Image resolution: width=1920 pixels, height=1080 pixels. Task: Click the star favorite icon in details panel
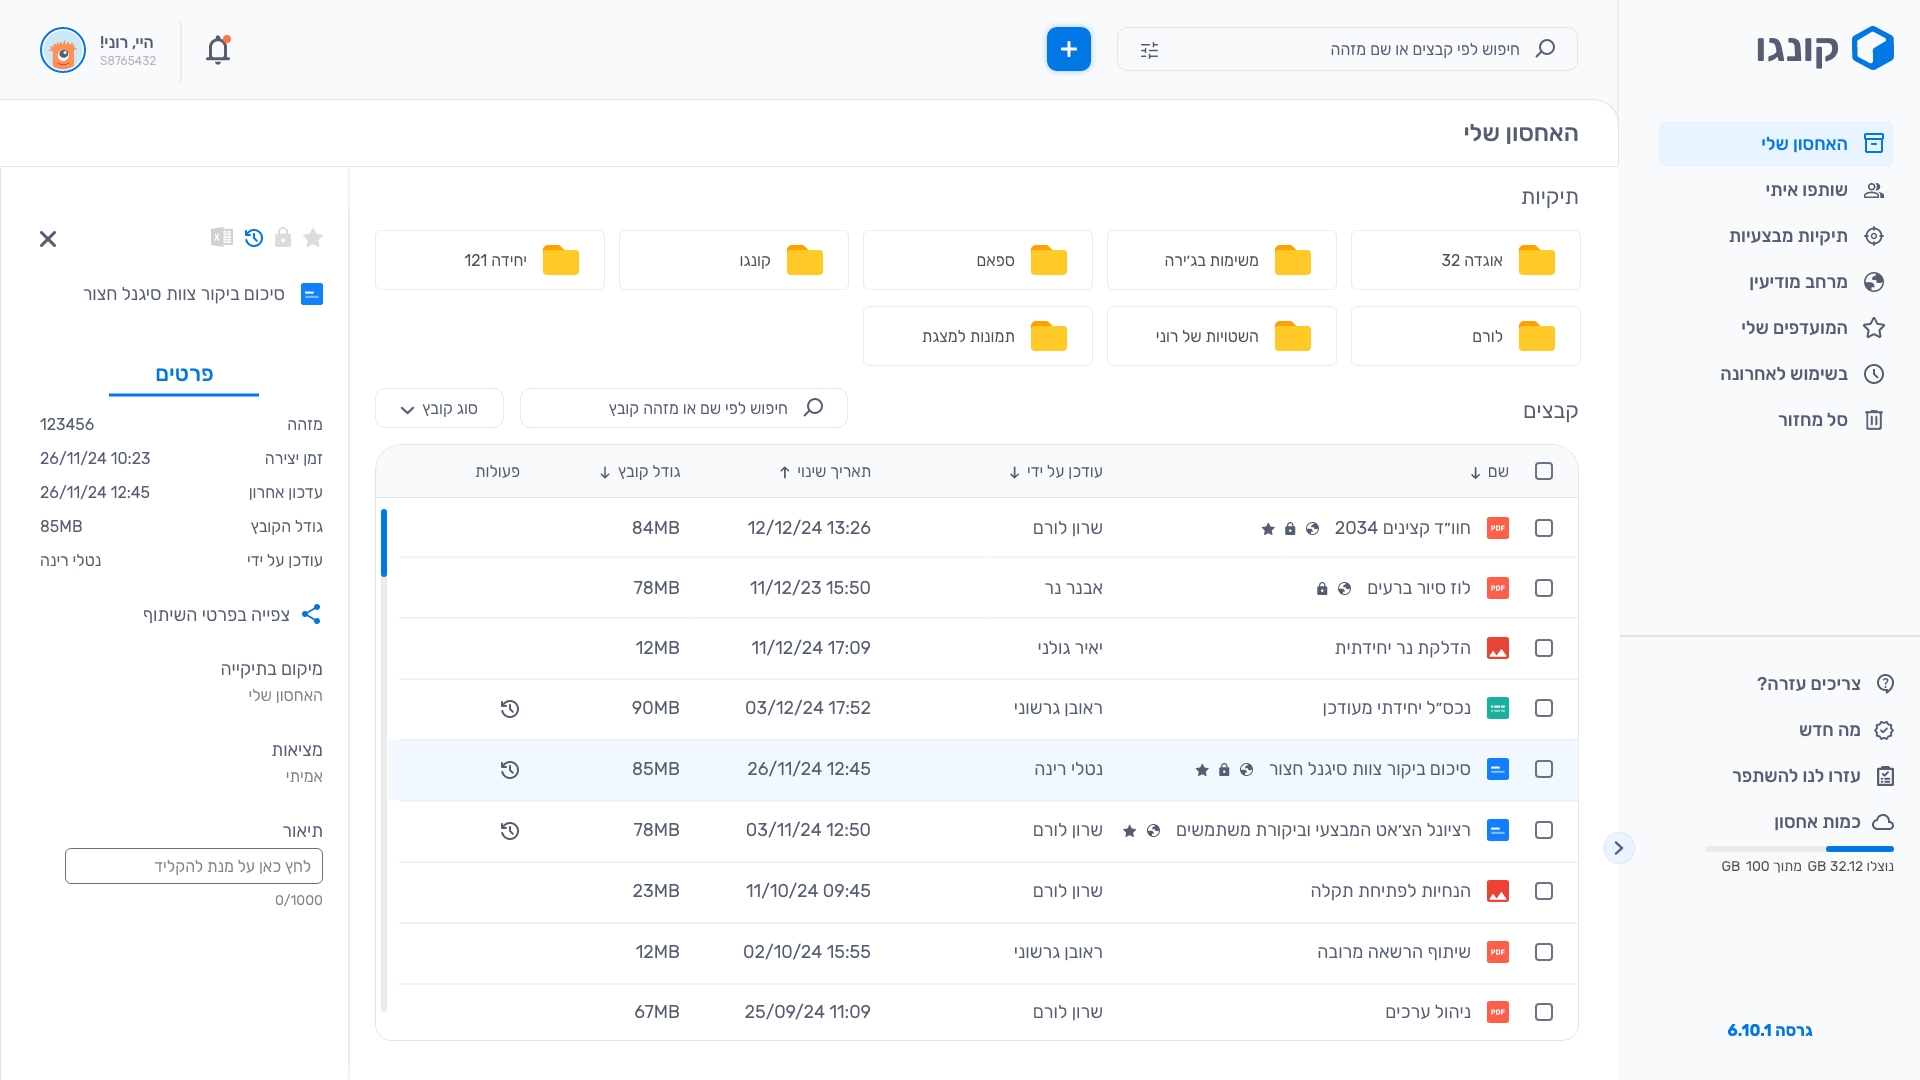(313, 238)
